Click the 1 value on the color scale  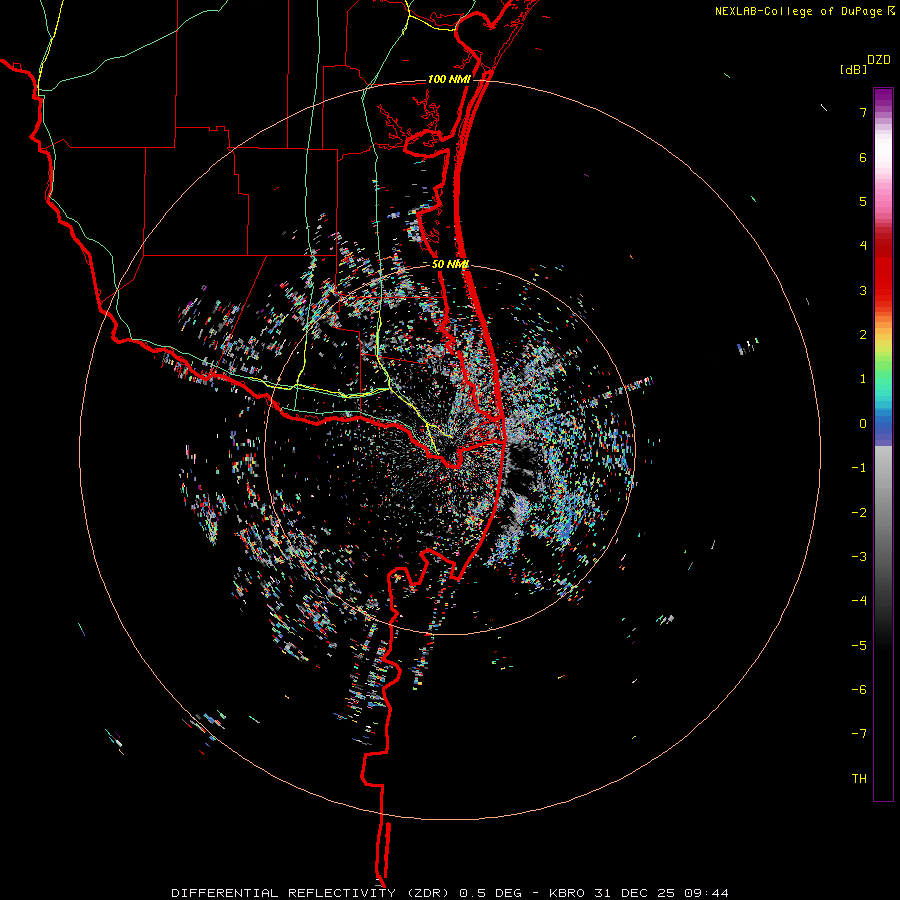(x=863, y=379)
